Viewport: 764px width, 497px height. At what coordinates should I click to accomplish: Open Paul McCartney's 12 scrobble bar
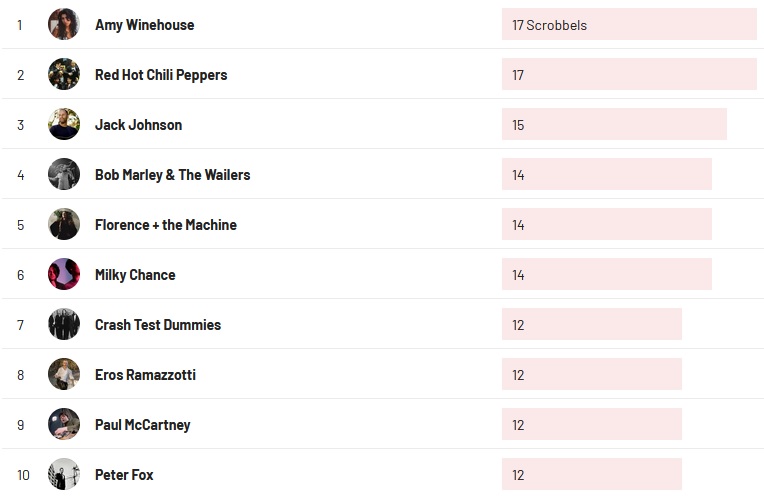coord(591,425)
